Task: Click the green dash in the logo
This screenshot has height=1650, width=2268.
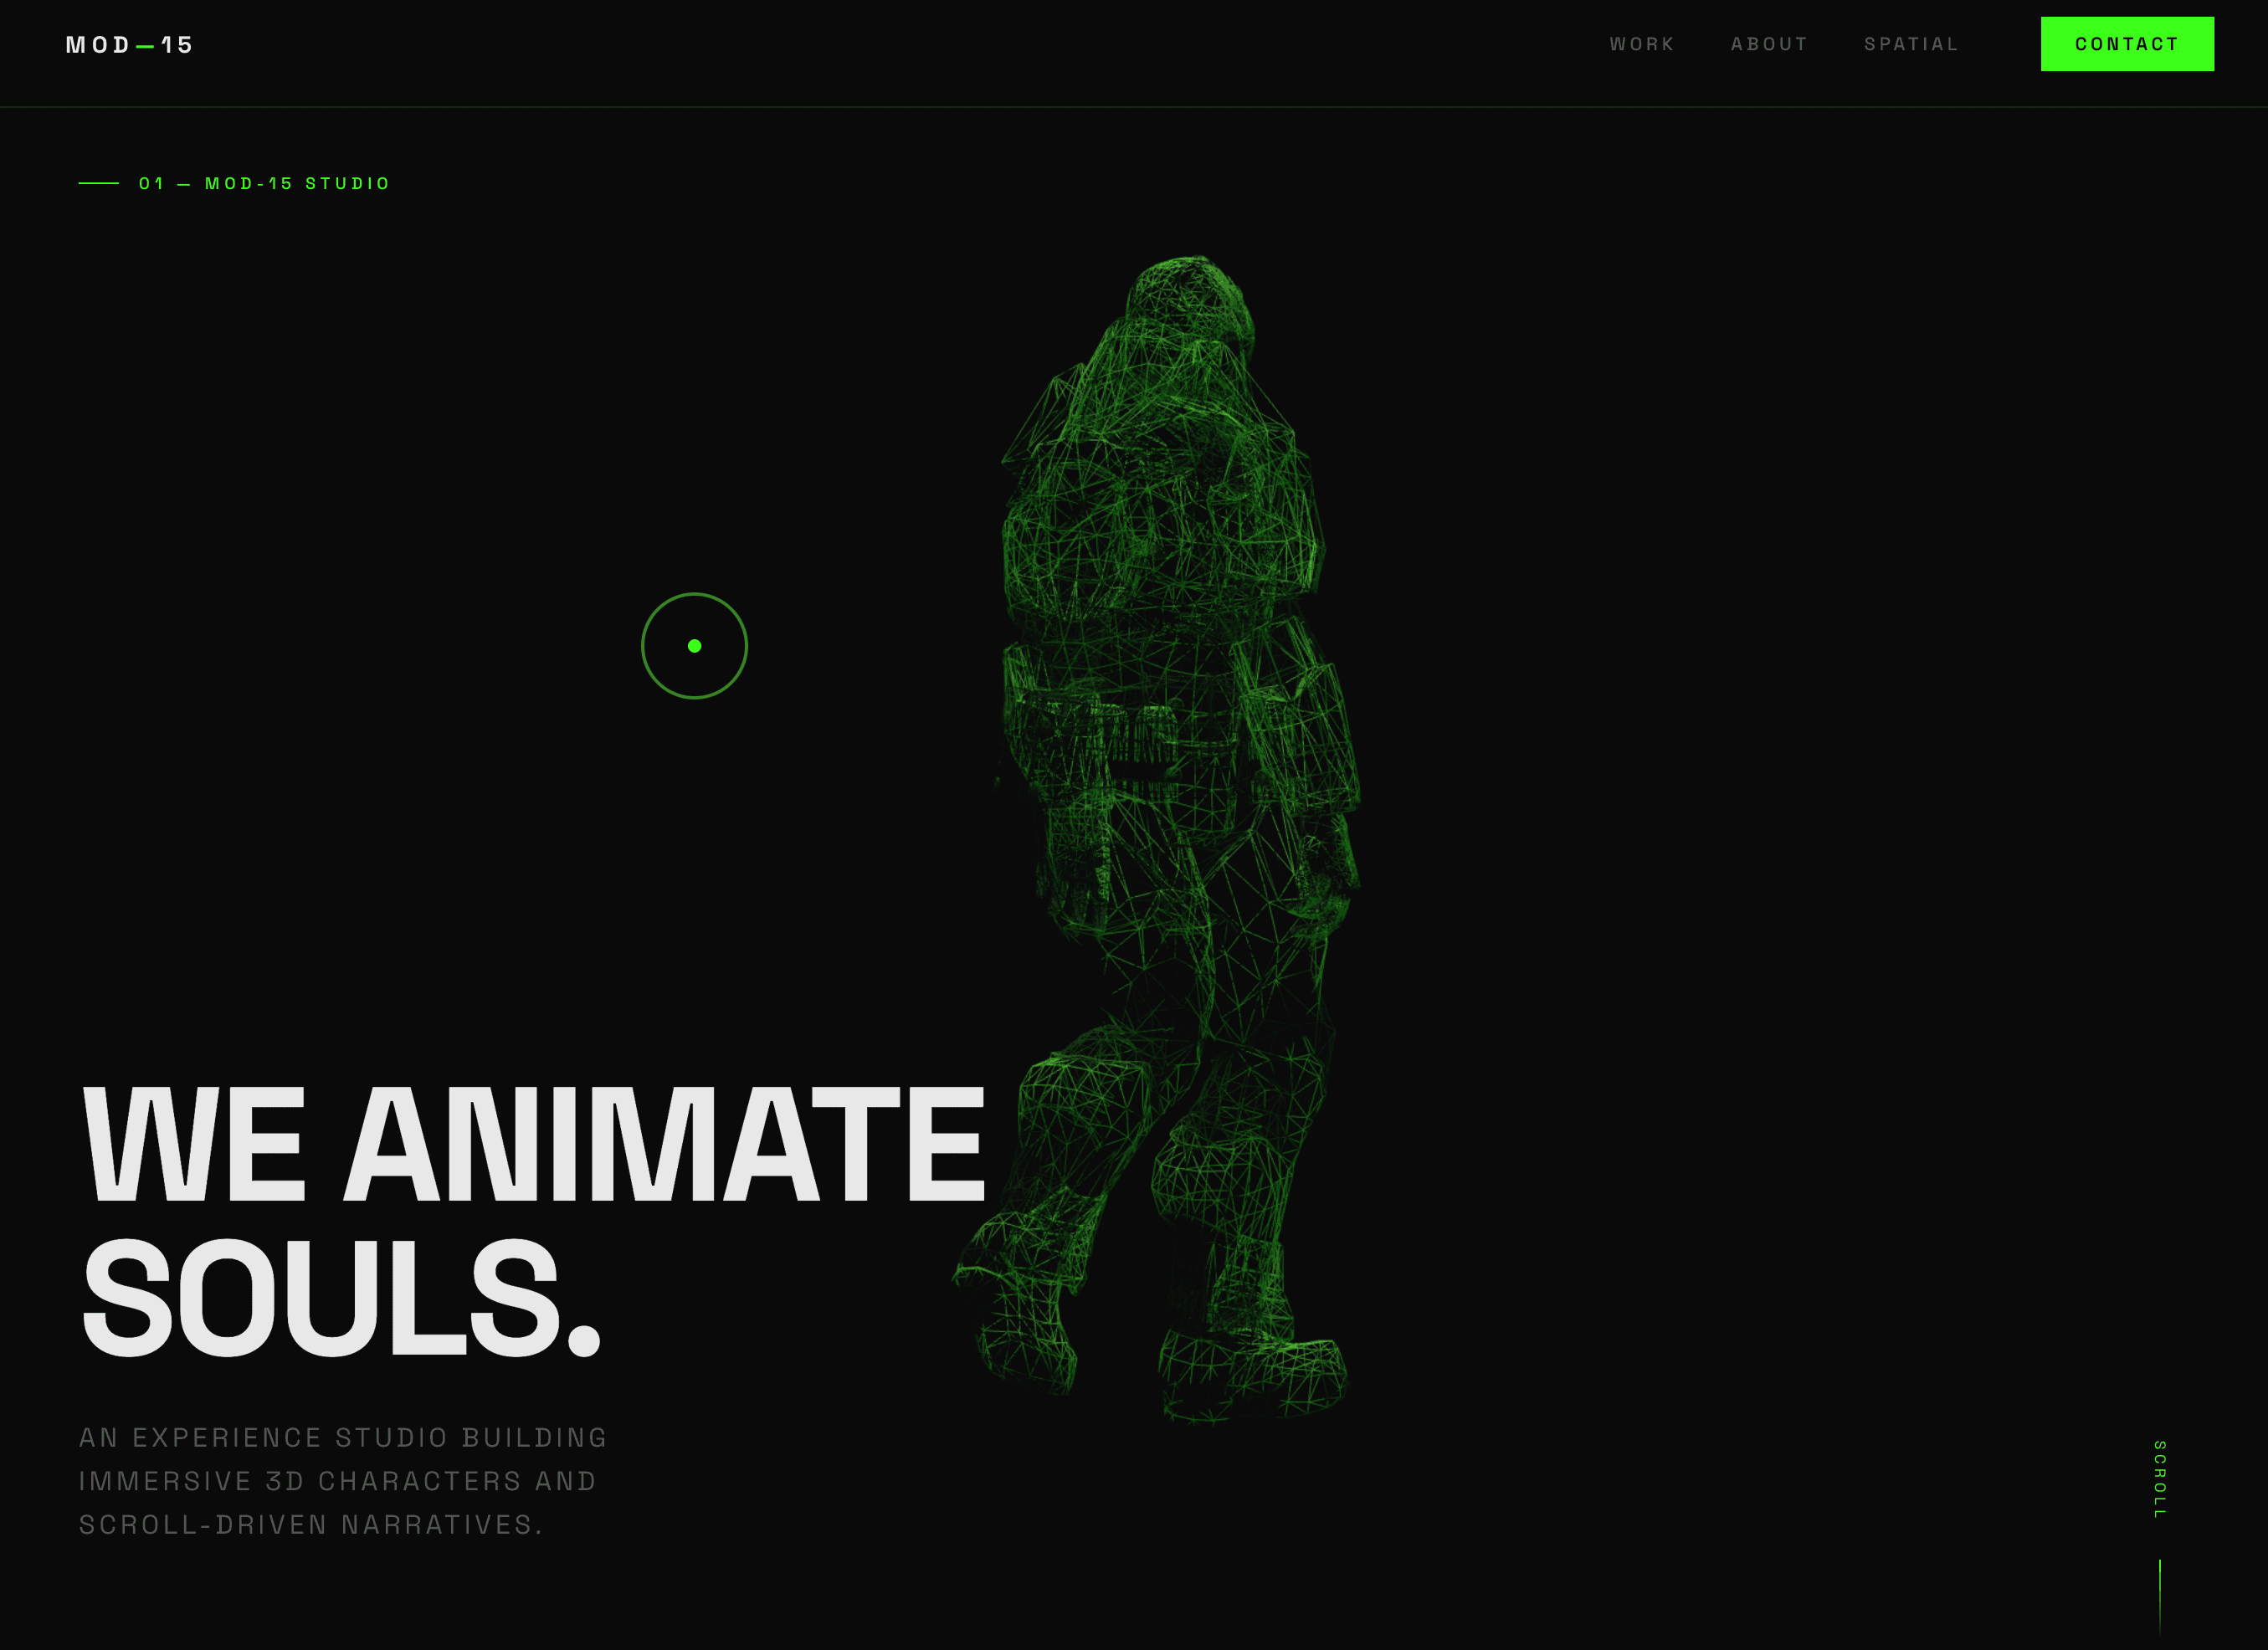Action: (145, 46)
